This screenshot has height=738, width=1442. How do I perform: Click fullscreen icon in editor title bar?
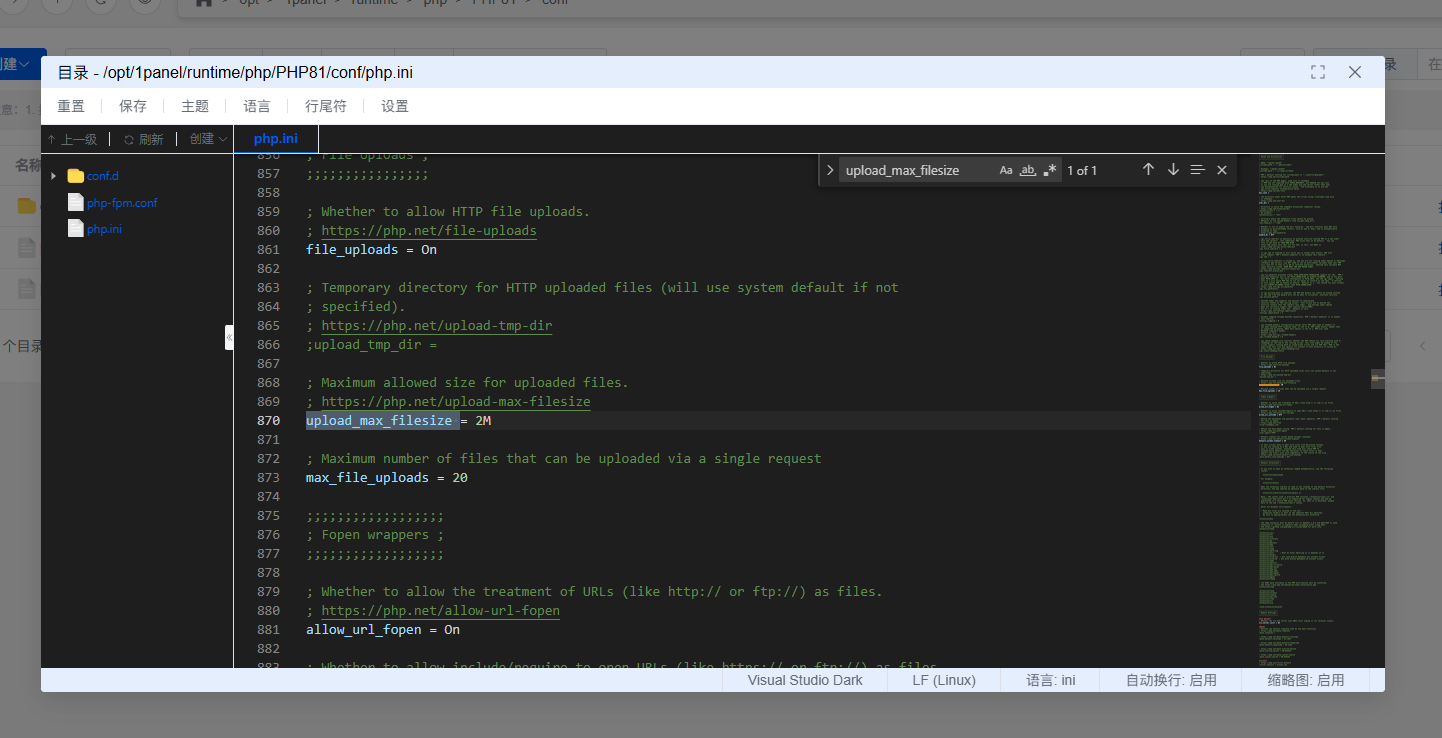coord(1318,72)
